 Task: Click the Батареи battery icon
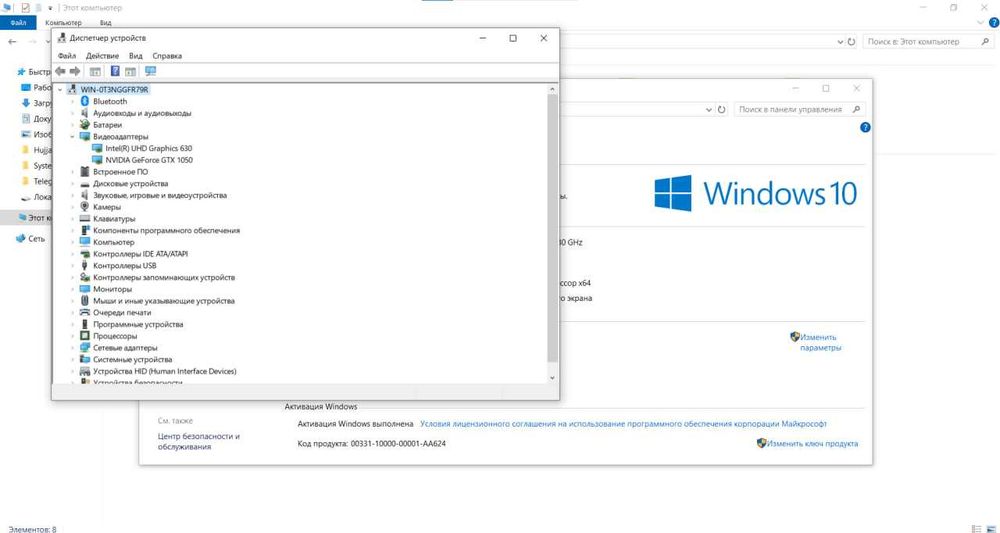[85, 125]
